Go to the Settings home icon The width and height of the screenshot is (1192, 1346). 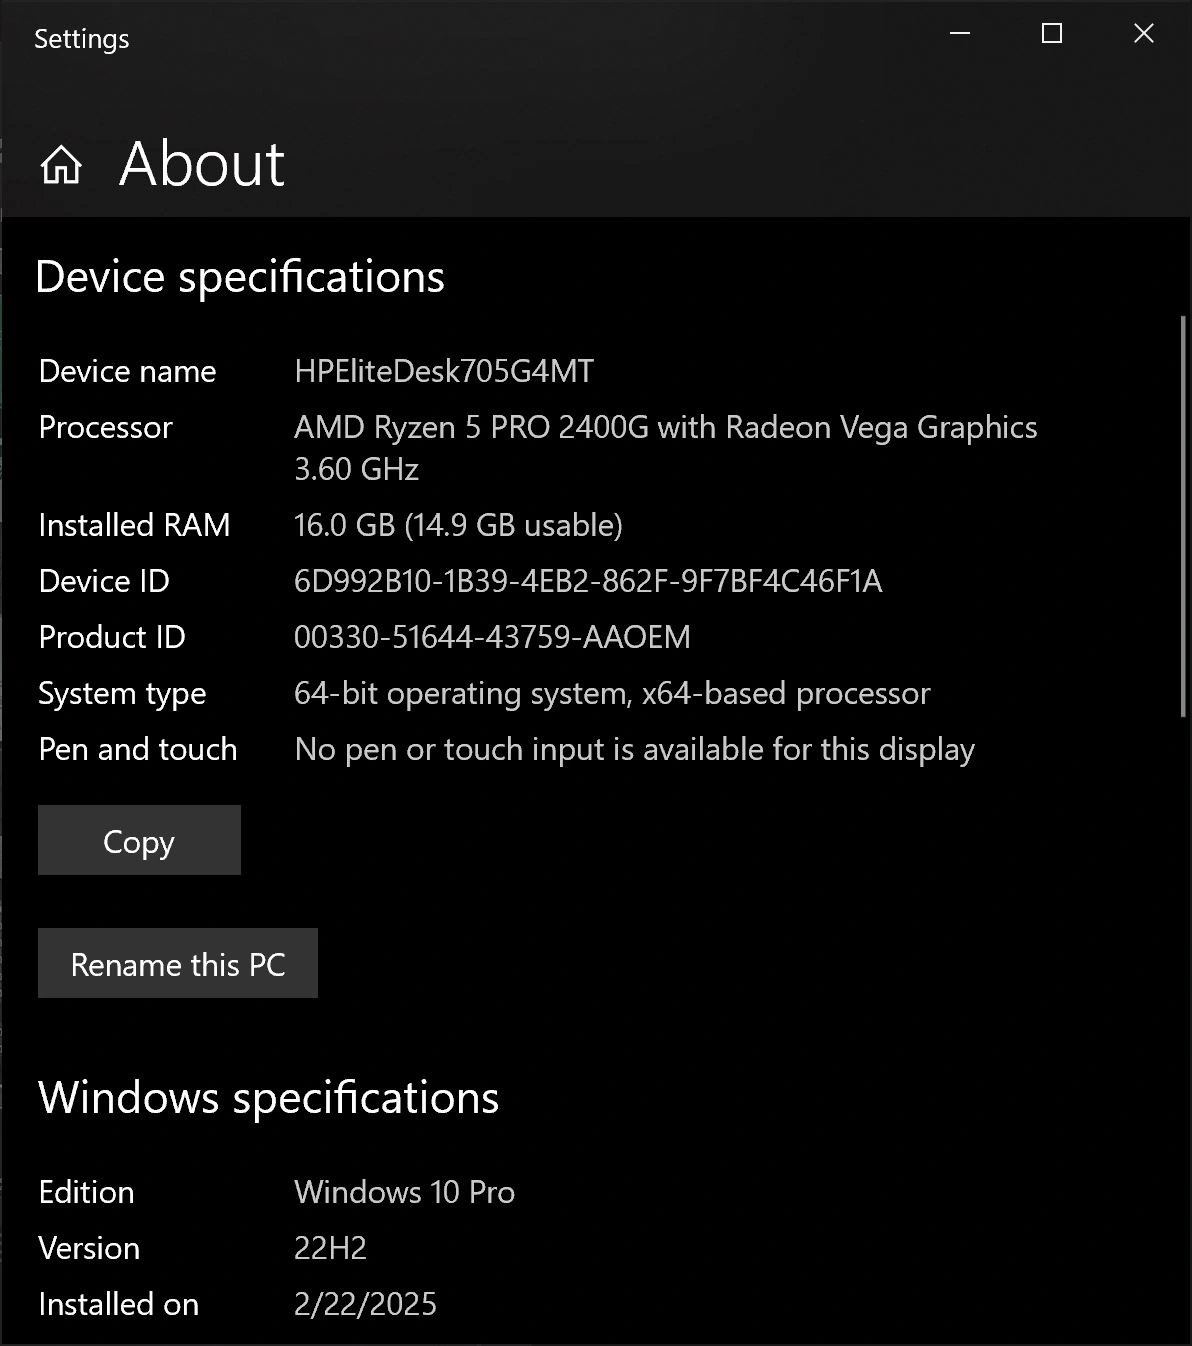click(x=61, y=164)
